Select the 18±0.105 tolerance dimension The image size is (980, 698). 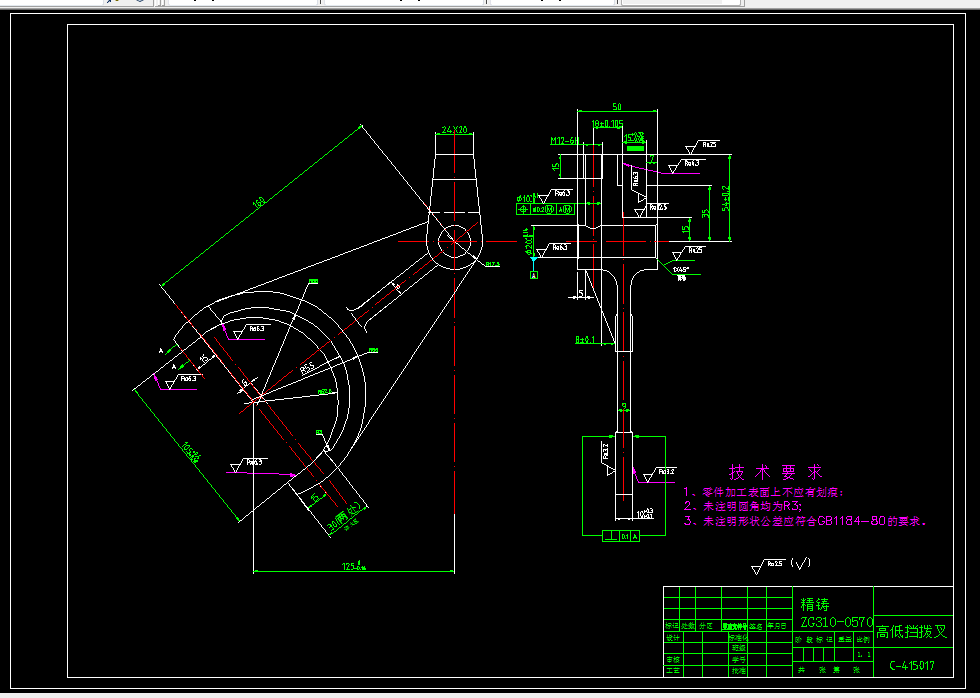608,124
